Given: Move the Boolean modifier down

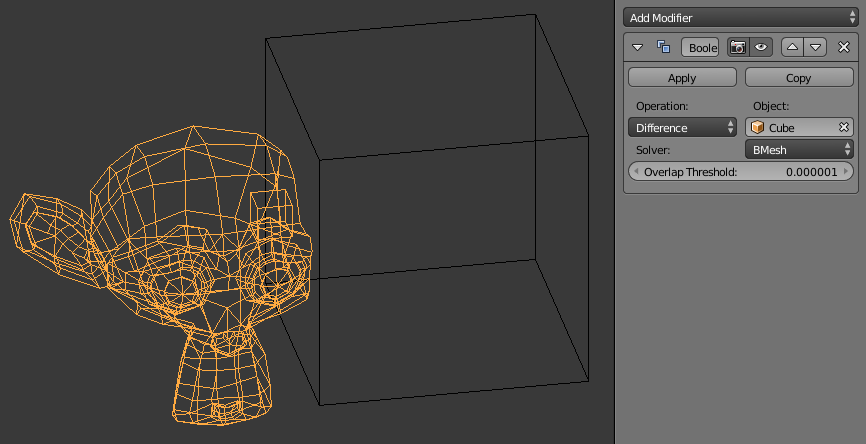Looking at the screenshot, I should point(815,47).
